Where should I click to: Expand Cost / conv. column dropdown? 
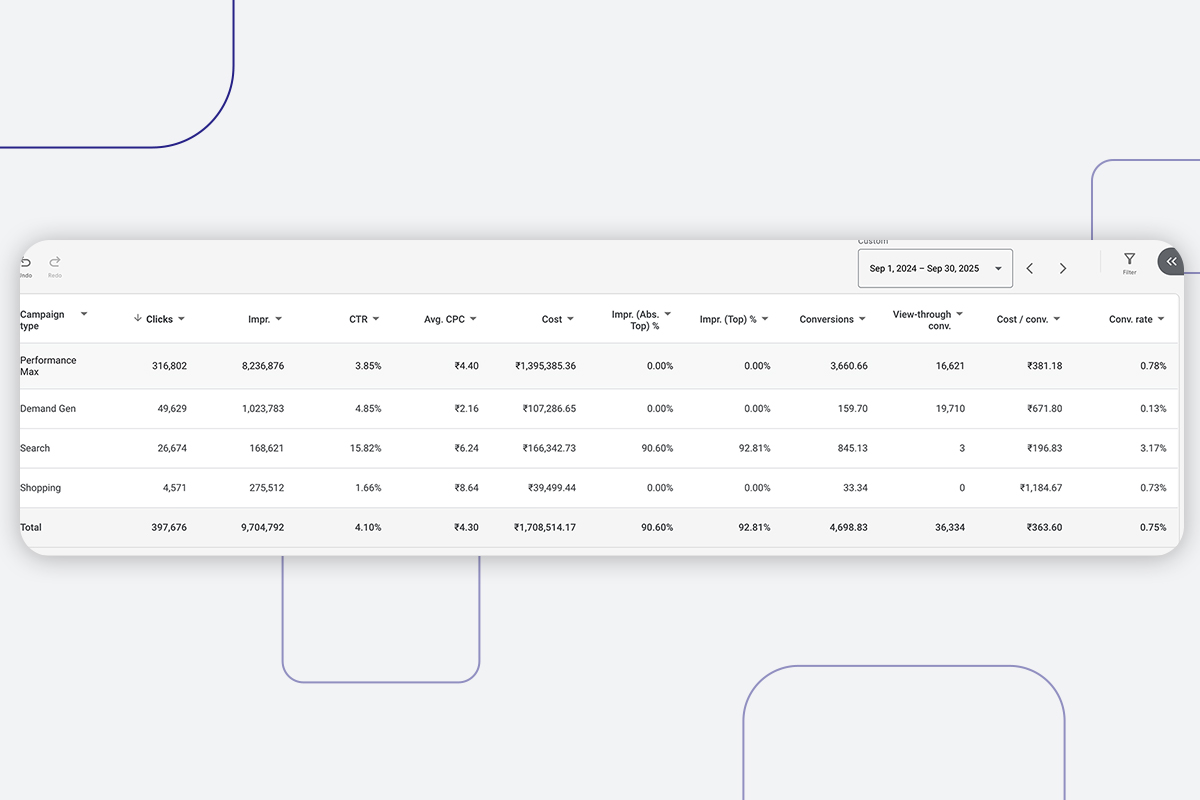1056,320
